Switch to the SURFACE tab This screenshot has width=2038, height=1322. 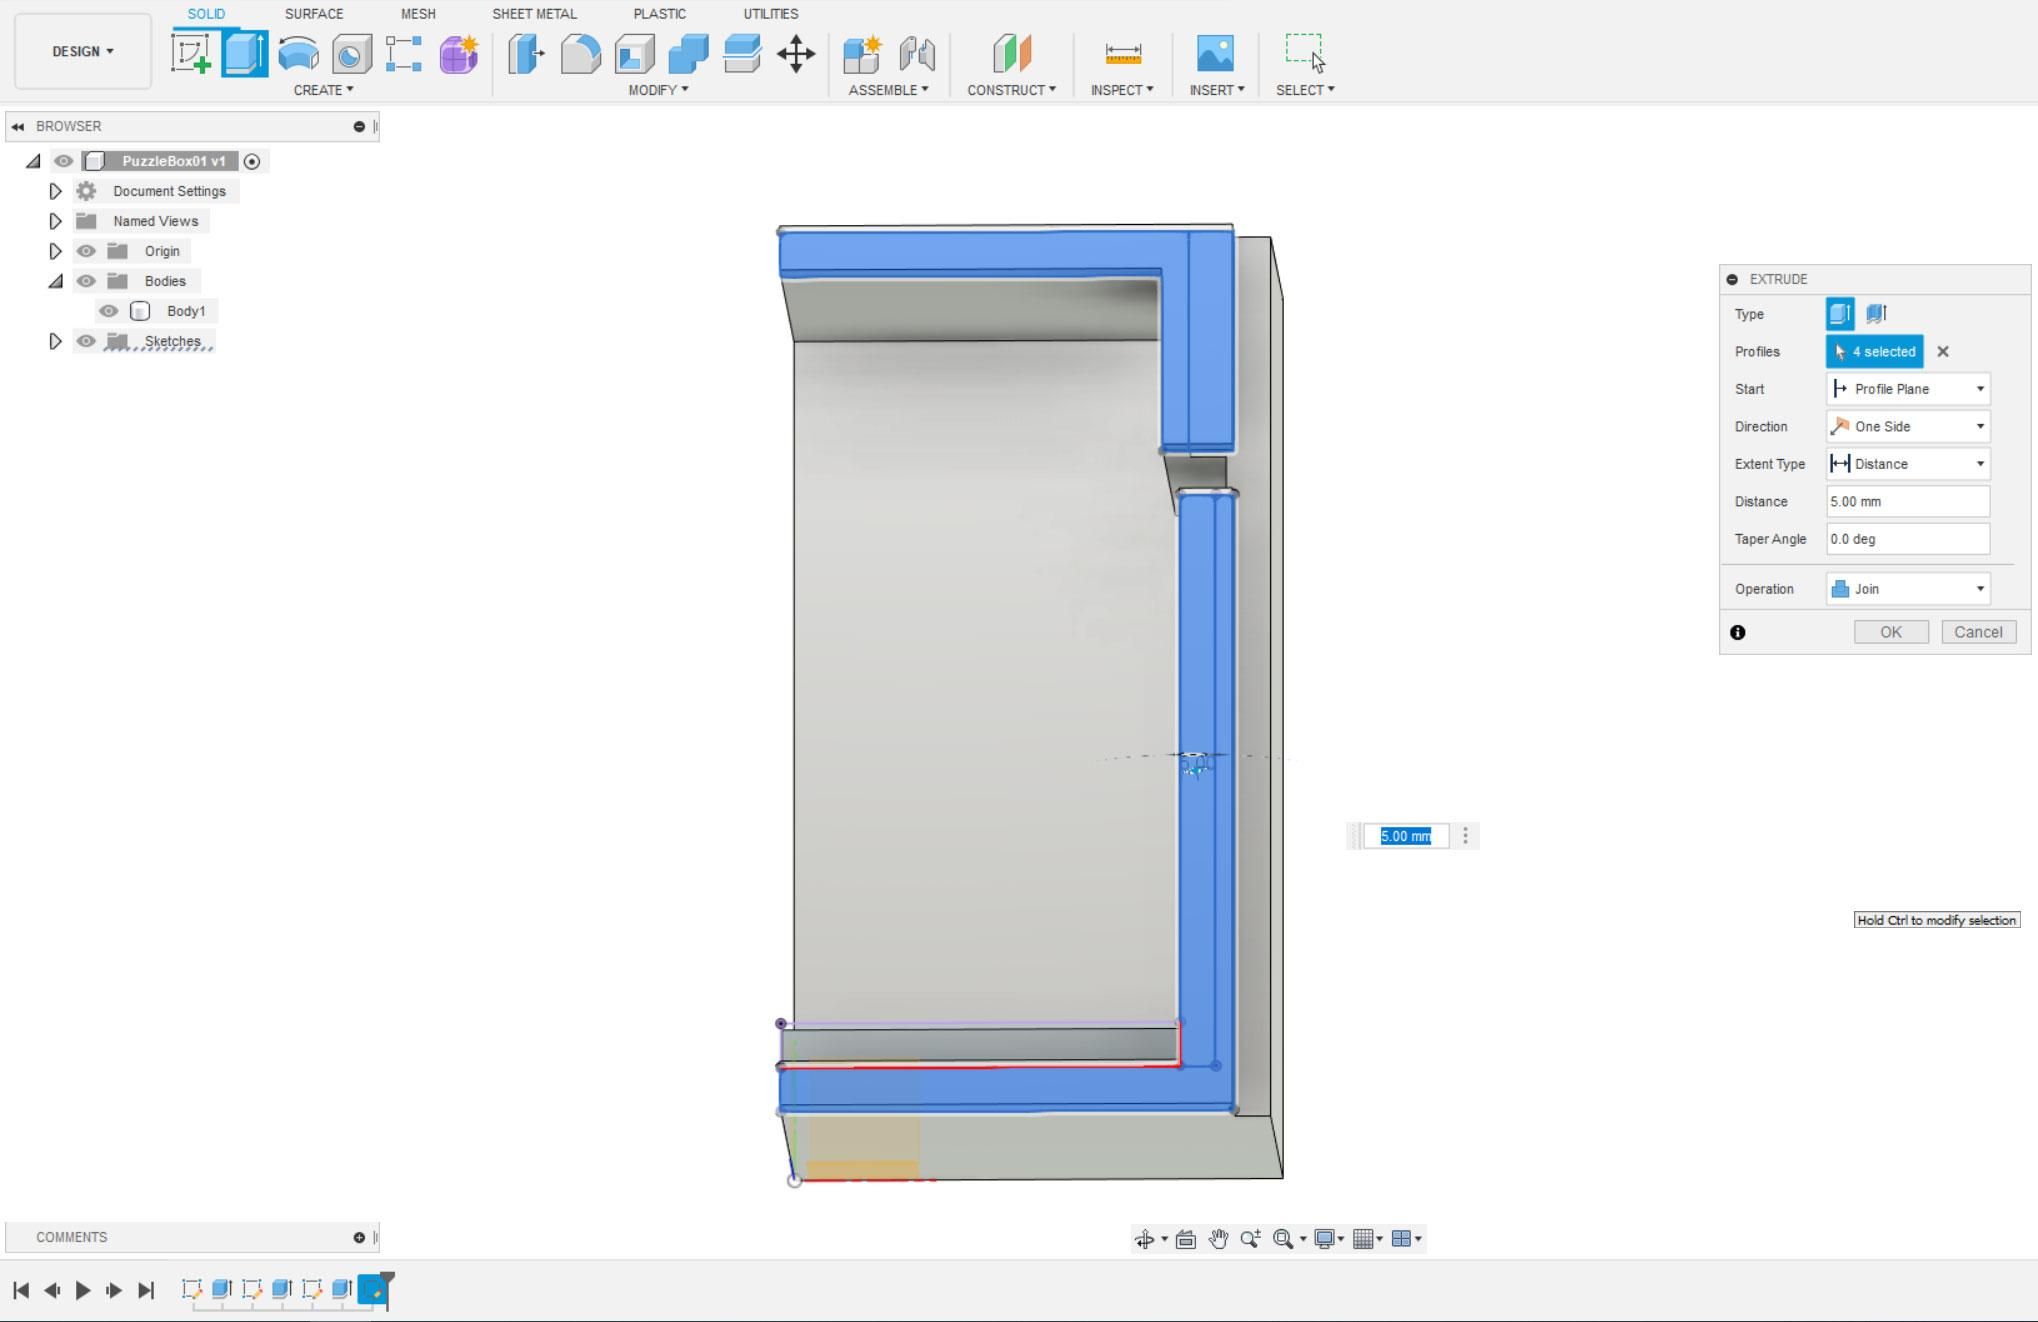coord(313,13)
